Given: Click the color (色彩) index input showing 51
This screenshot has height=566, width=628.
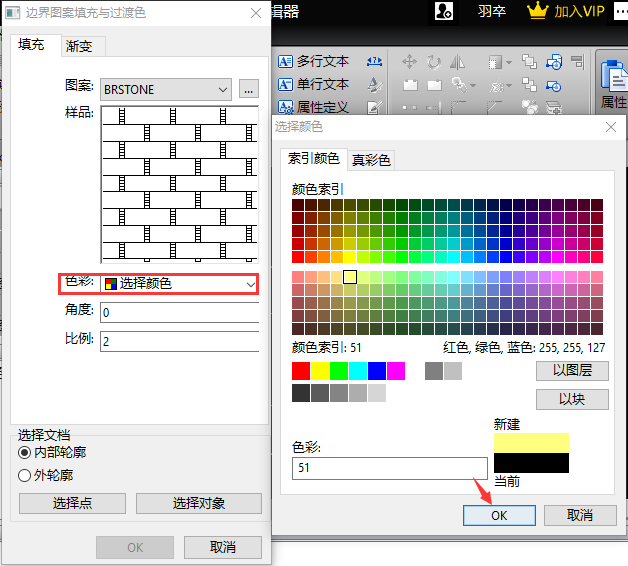Looking at the screenshot, I should 390,468.
